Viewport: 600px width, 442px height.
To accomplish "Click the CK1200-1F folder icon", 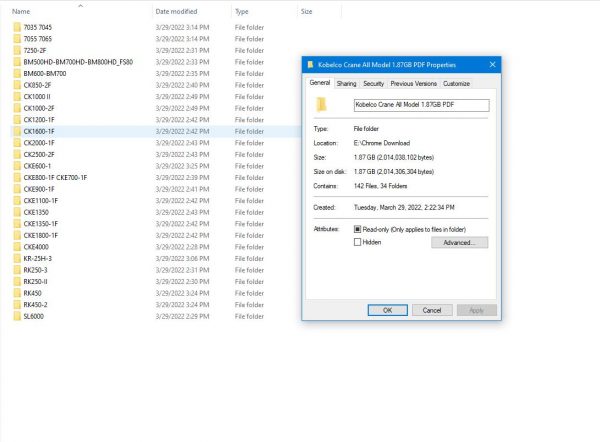I will [17, 120].
